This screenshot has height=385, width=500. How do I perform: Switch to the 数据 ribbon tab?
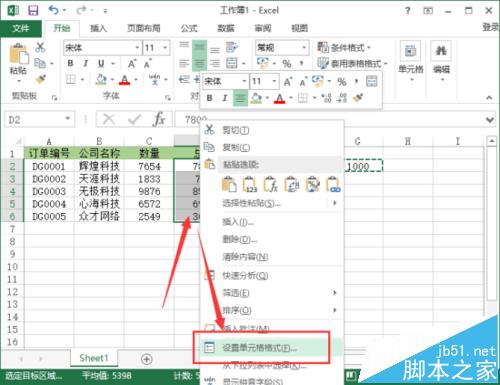point(226,28)
